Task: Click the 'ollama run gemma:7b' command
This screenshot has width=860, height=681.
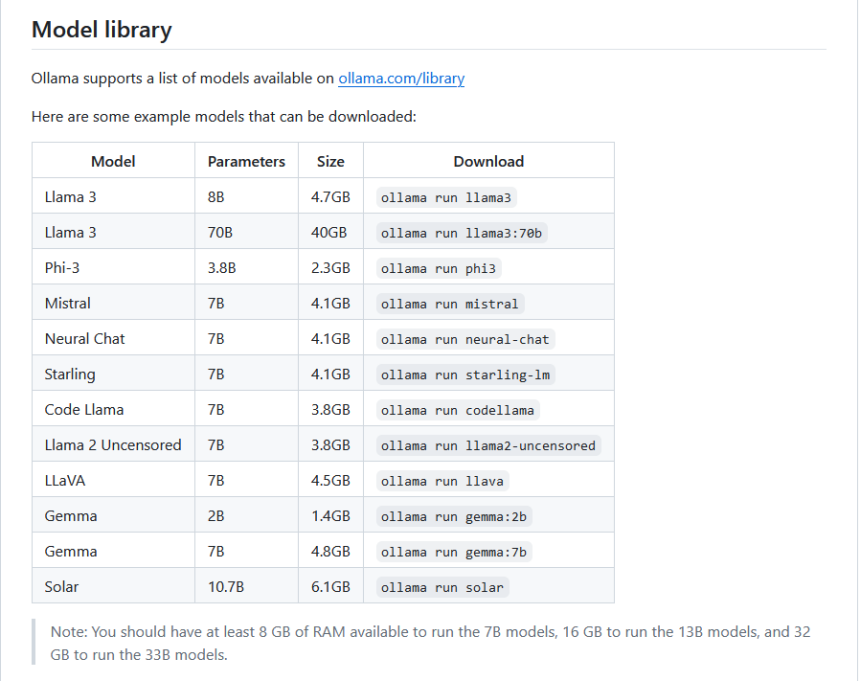Action: [x=454, y=552]
